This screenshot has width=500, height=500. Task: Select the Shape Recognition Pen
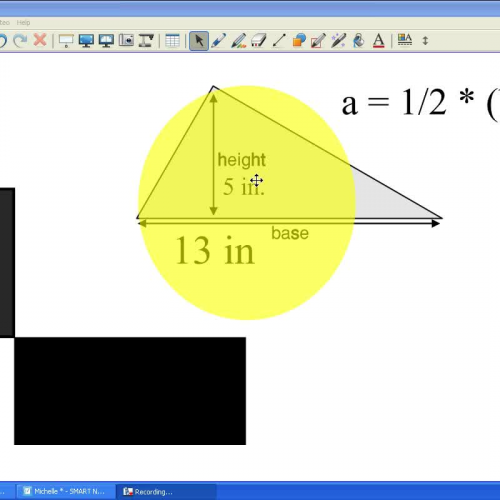coord(318,41)
